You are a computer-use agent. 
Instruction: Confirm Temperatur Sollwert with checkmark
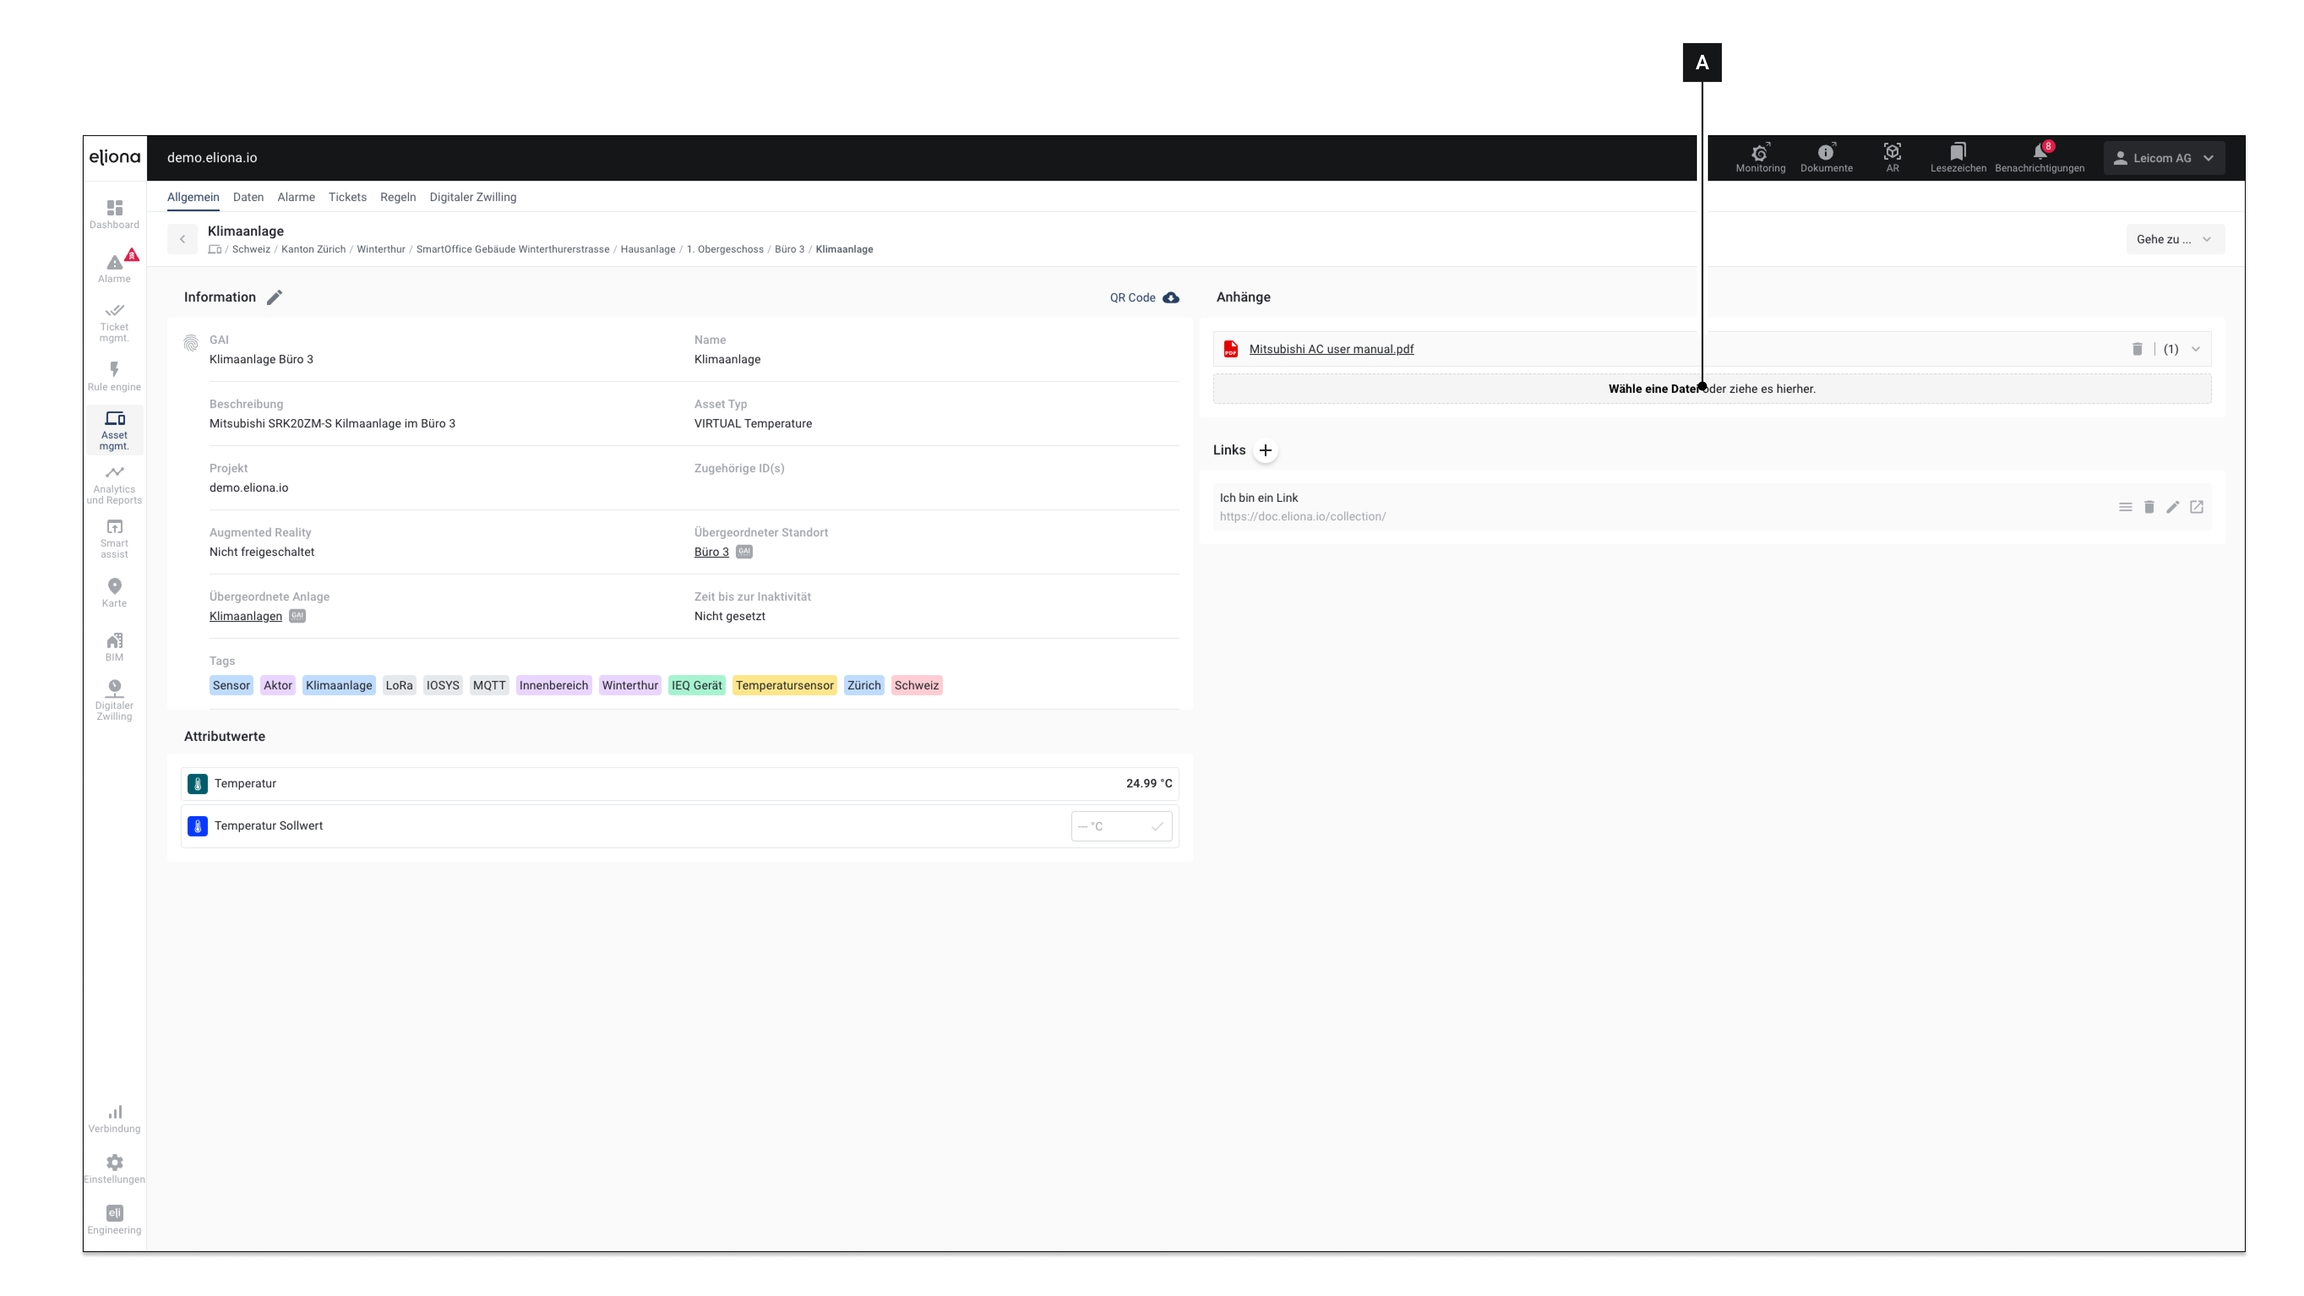1157,826
